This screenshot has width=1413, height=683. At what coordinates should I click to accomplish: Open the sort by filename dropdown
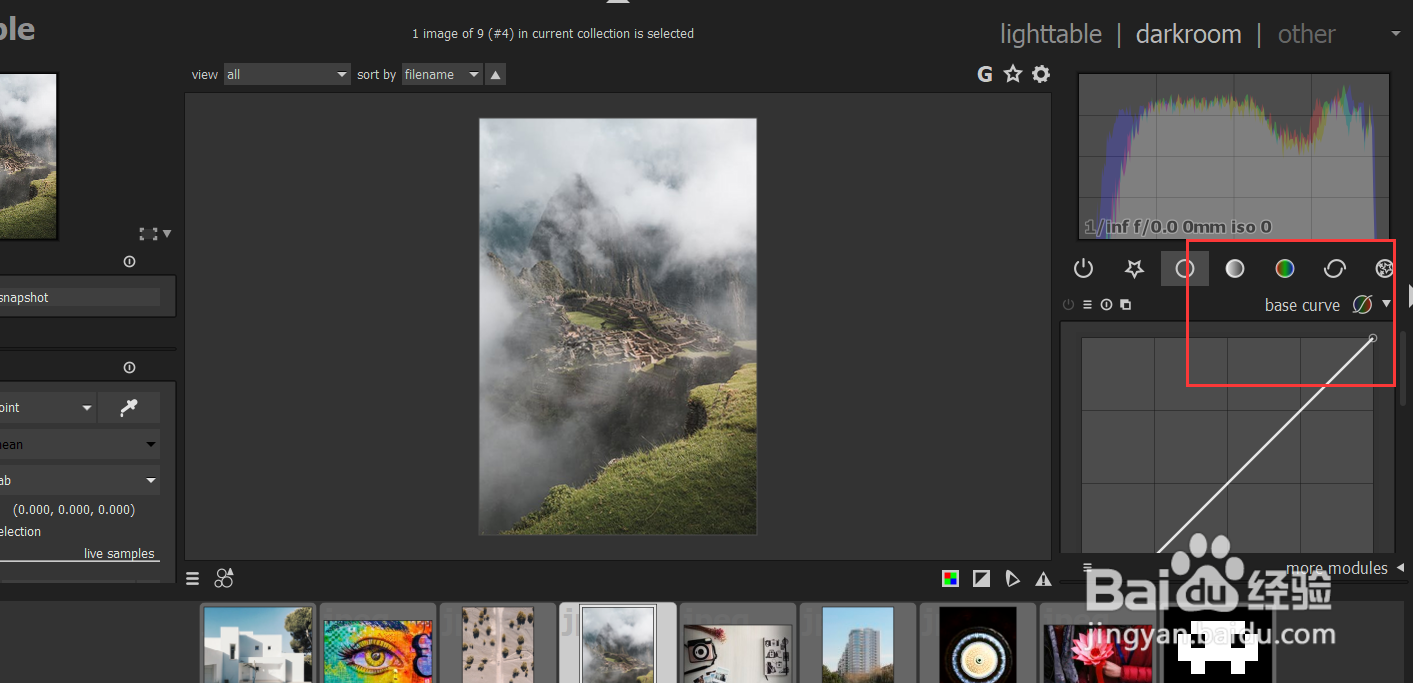tap(442, 74)
